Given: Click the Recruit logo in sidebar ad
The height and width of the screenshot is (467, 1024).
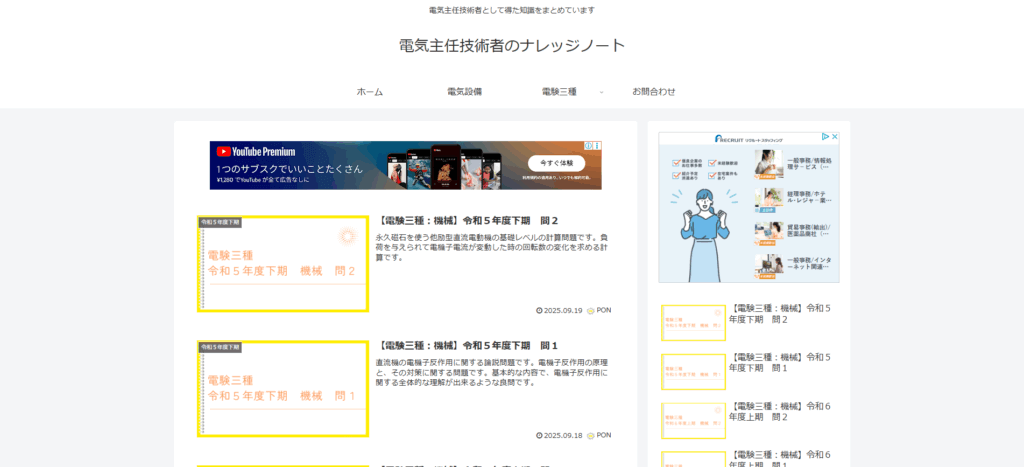Looking at the screenshot, I should point(748,139).
